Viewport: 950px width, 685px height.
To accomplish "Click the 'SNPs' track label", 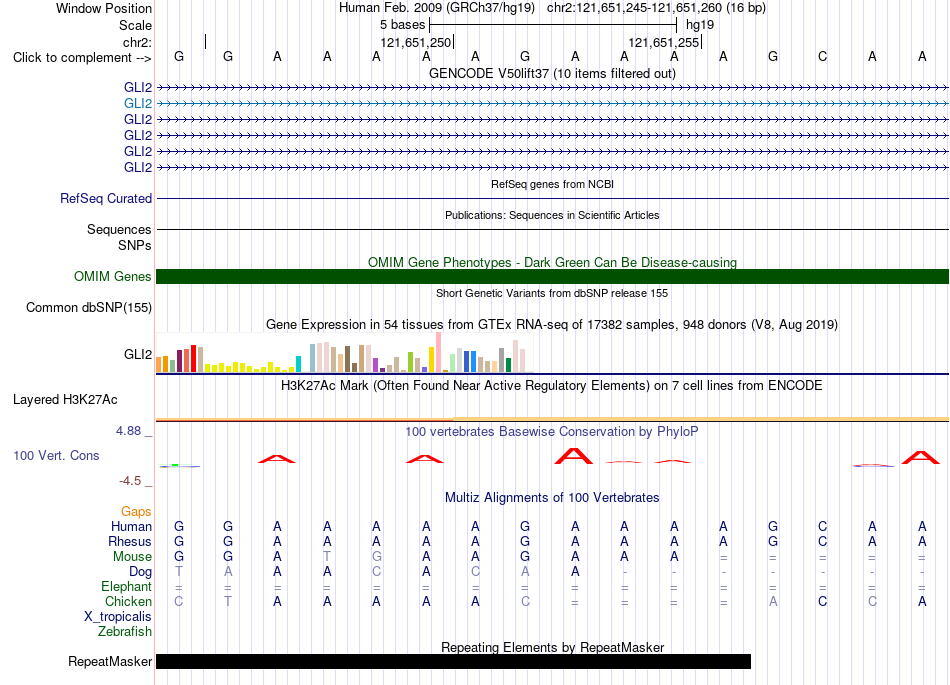I will (x=135, y=245).
